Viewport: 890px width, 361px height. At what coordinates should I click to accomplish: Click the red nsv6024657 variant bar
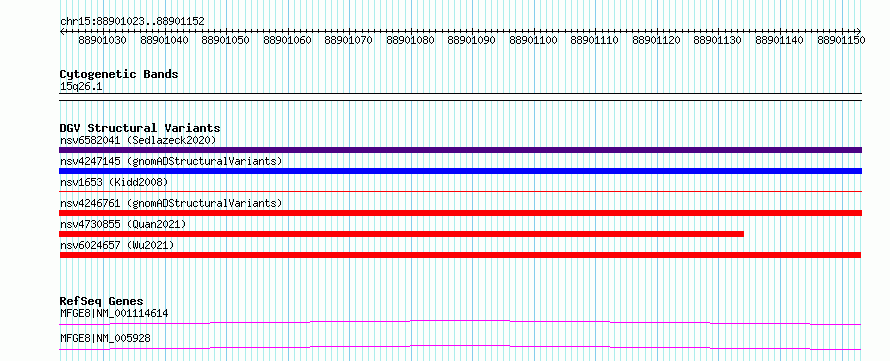460,255
